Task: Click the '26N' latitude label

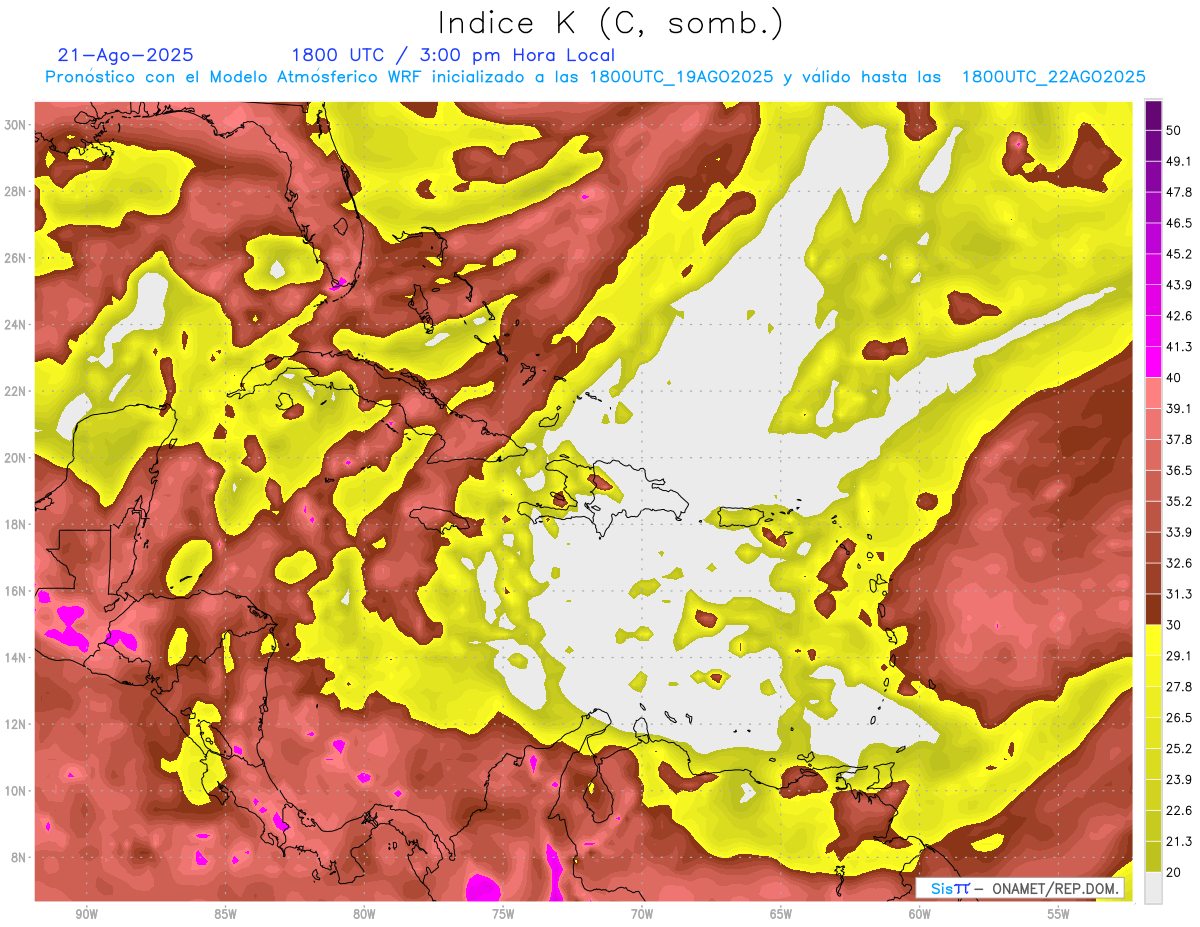Action: 15,258
